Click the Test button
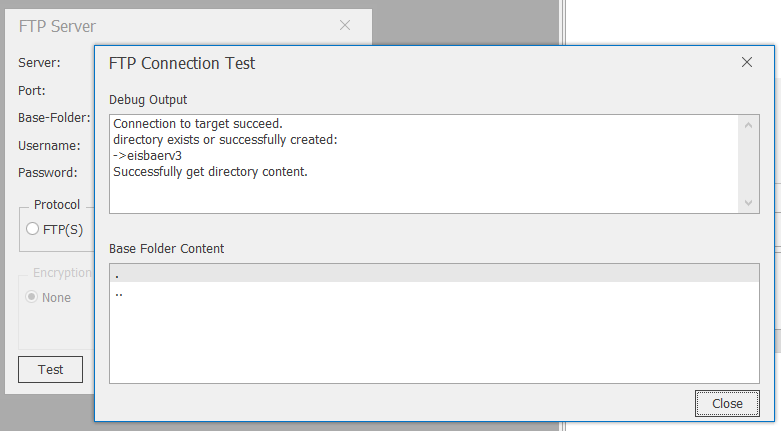Viewport: 781px width, 431px height. (50, 369)
